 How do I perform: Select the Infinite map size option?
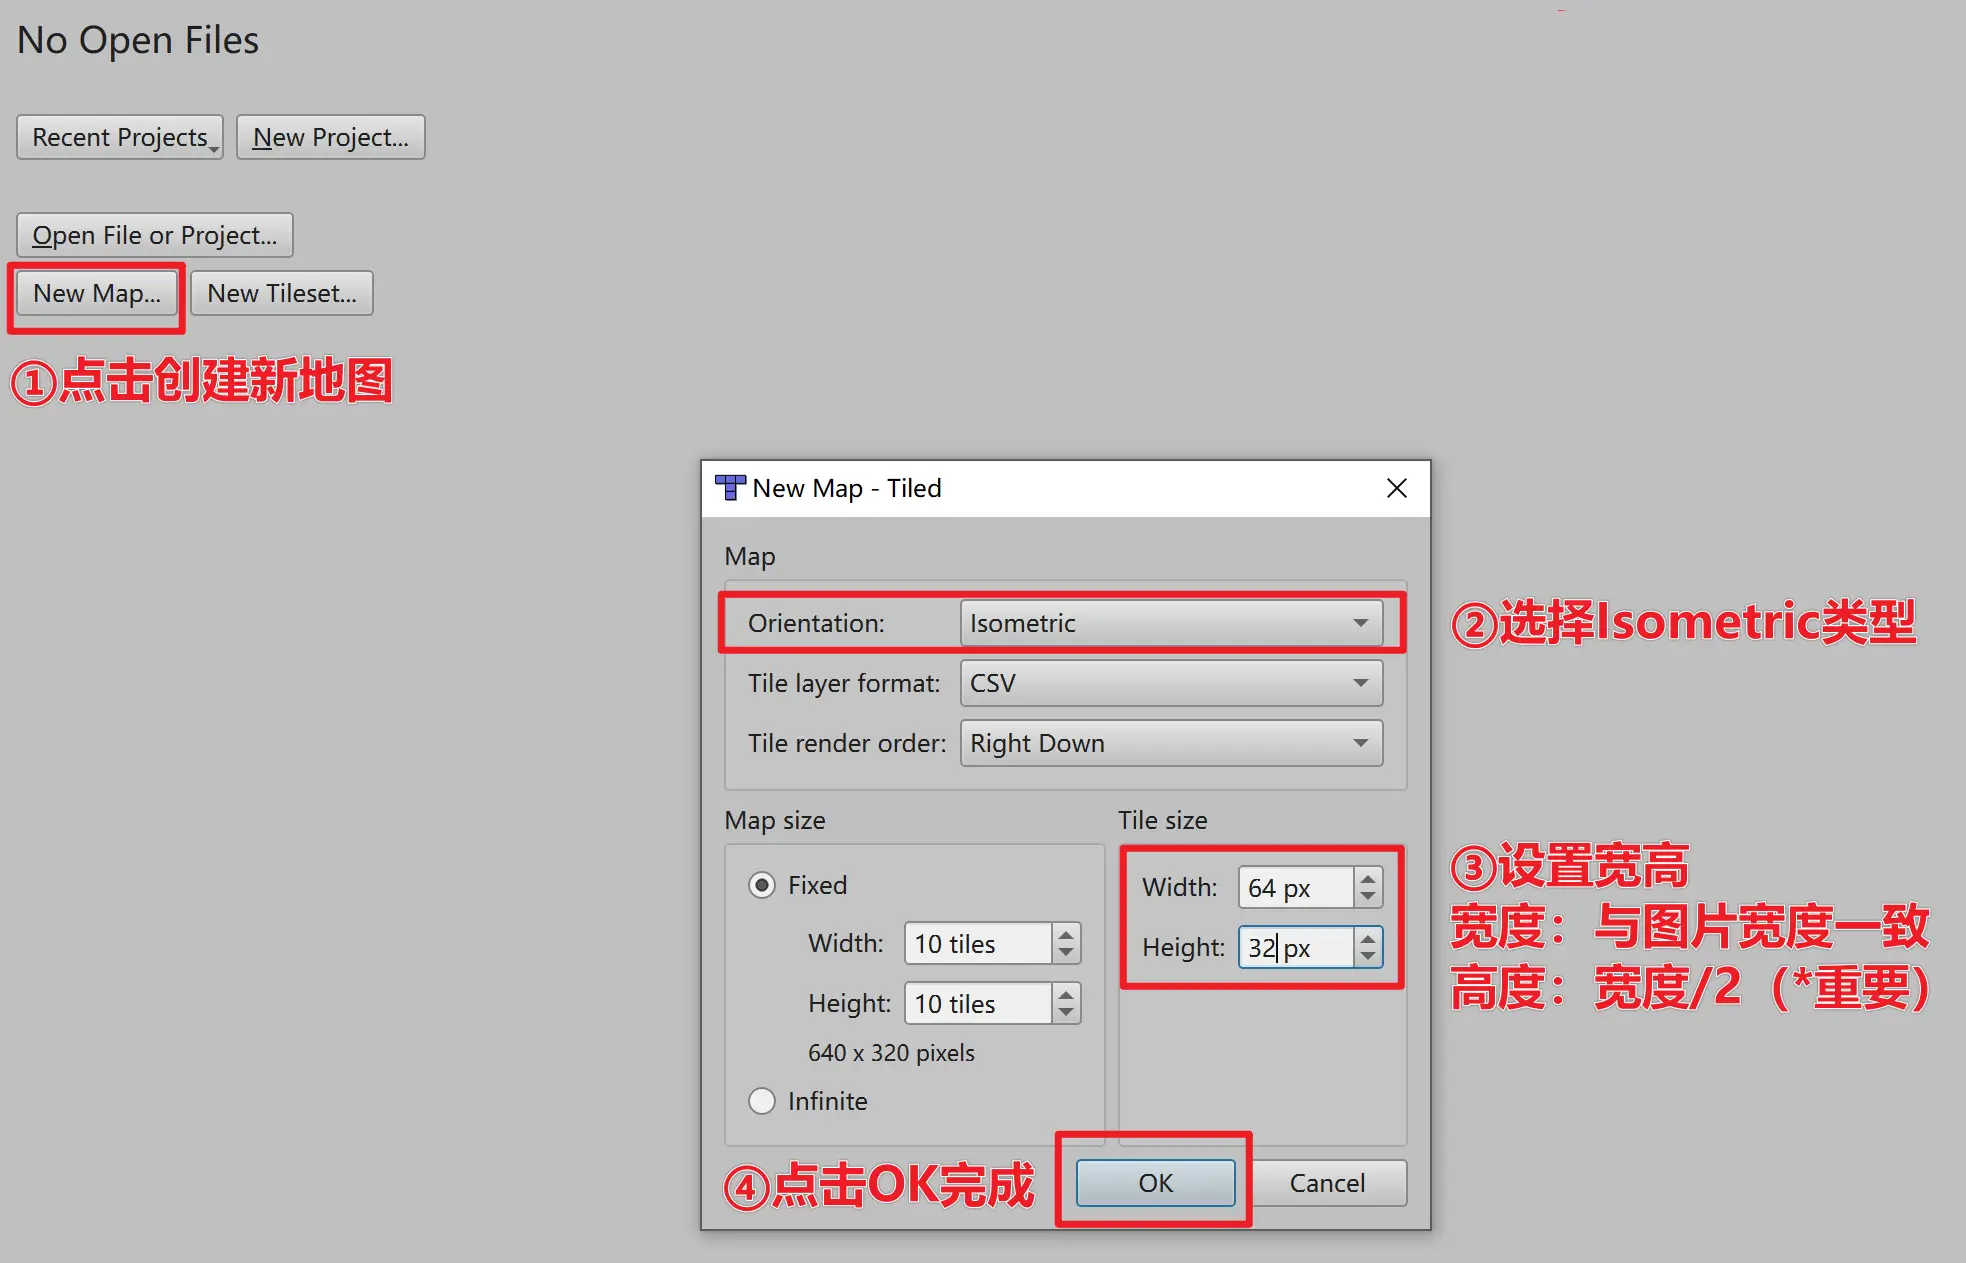[762, 1101]
